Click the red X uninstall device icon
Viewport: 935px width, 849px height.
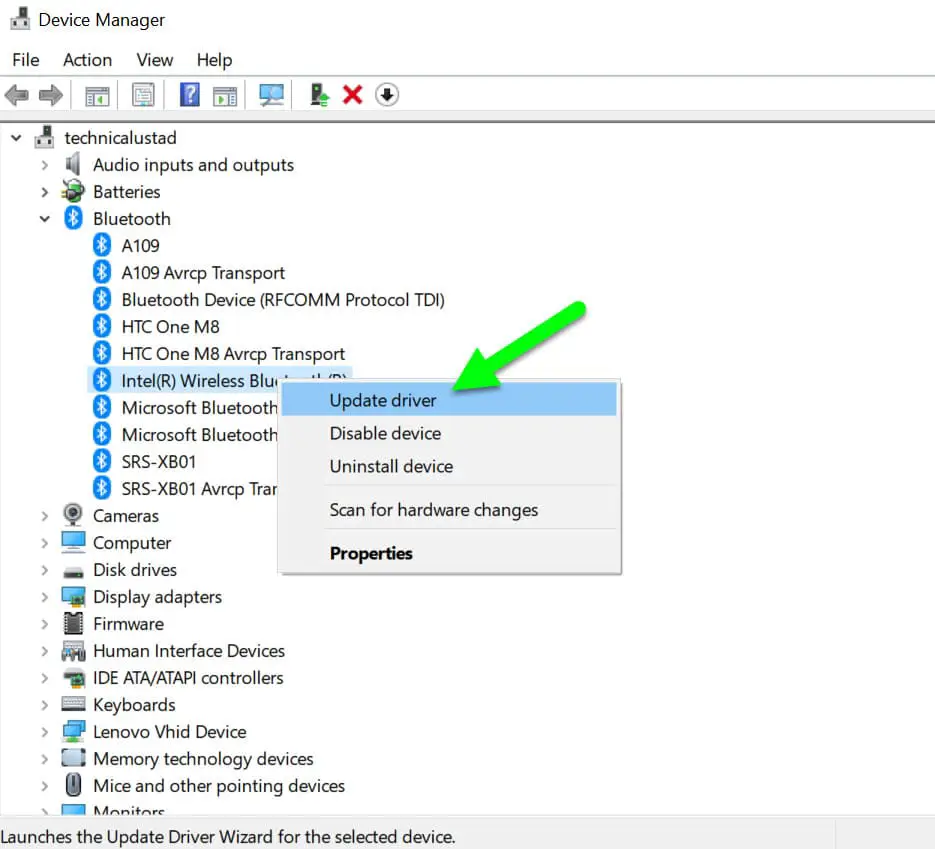[x=352, y=94]
